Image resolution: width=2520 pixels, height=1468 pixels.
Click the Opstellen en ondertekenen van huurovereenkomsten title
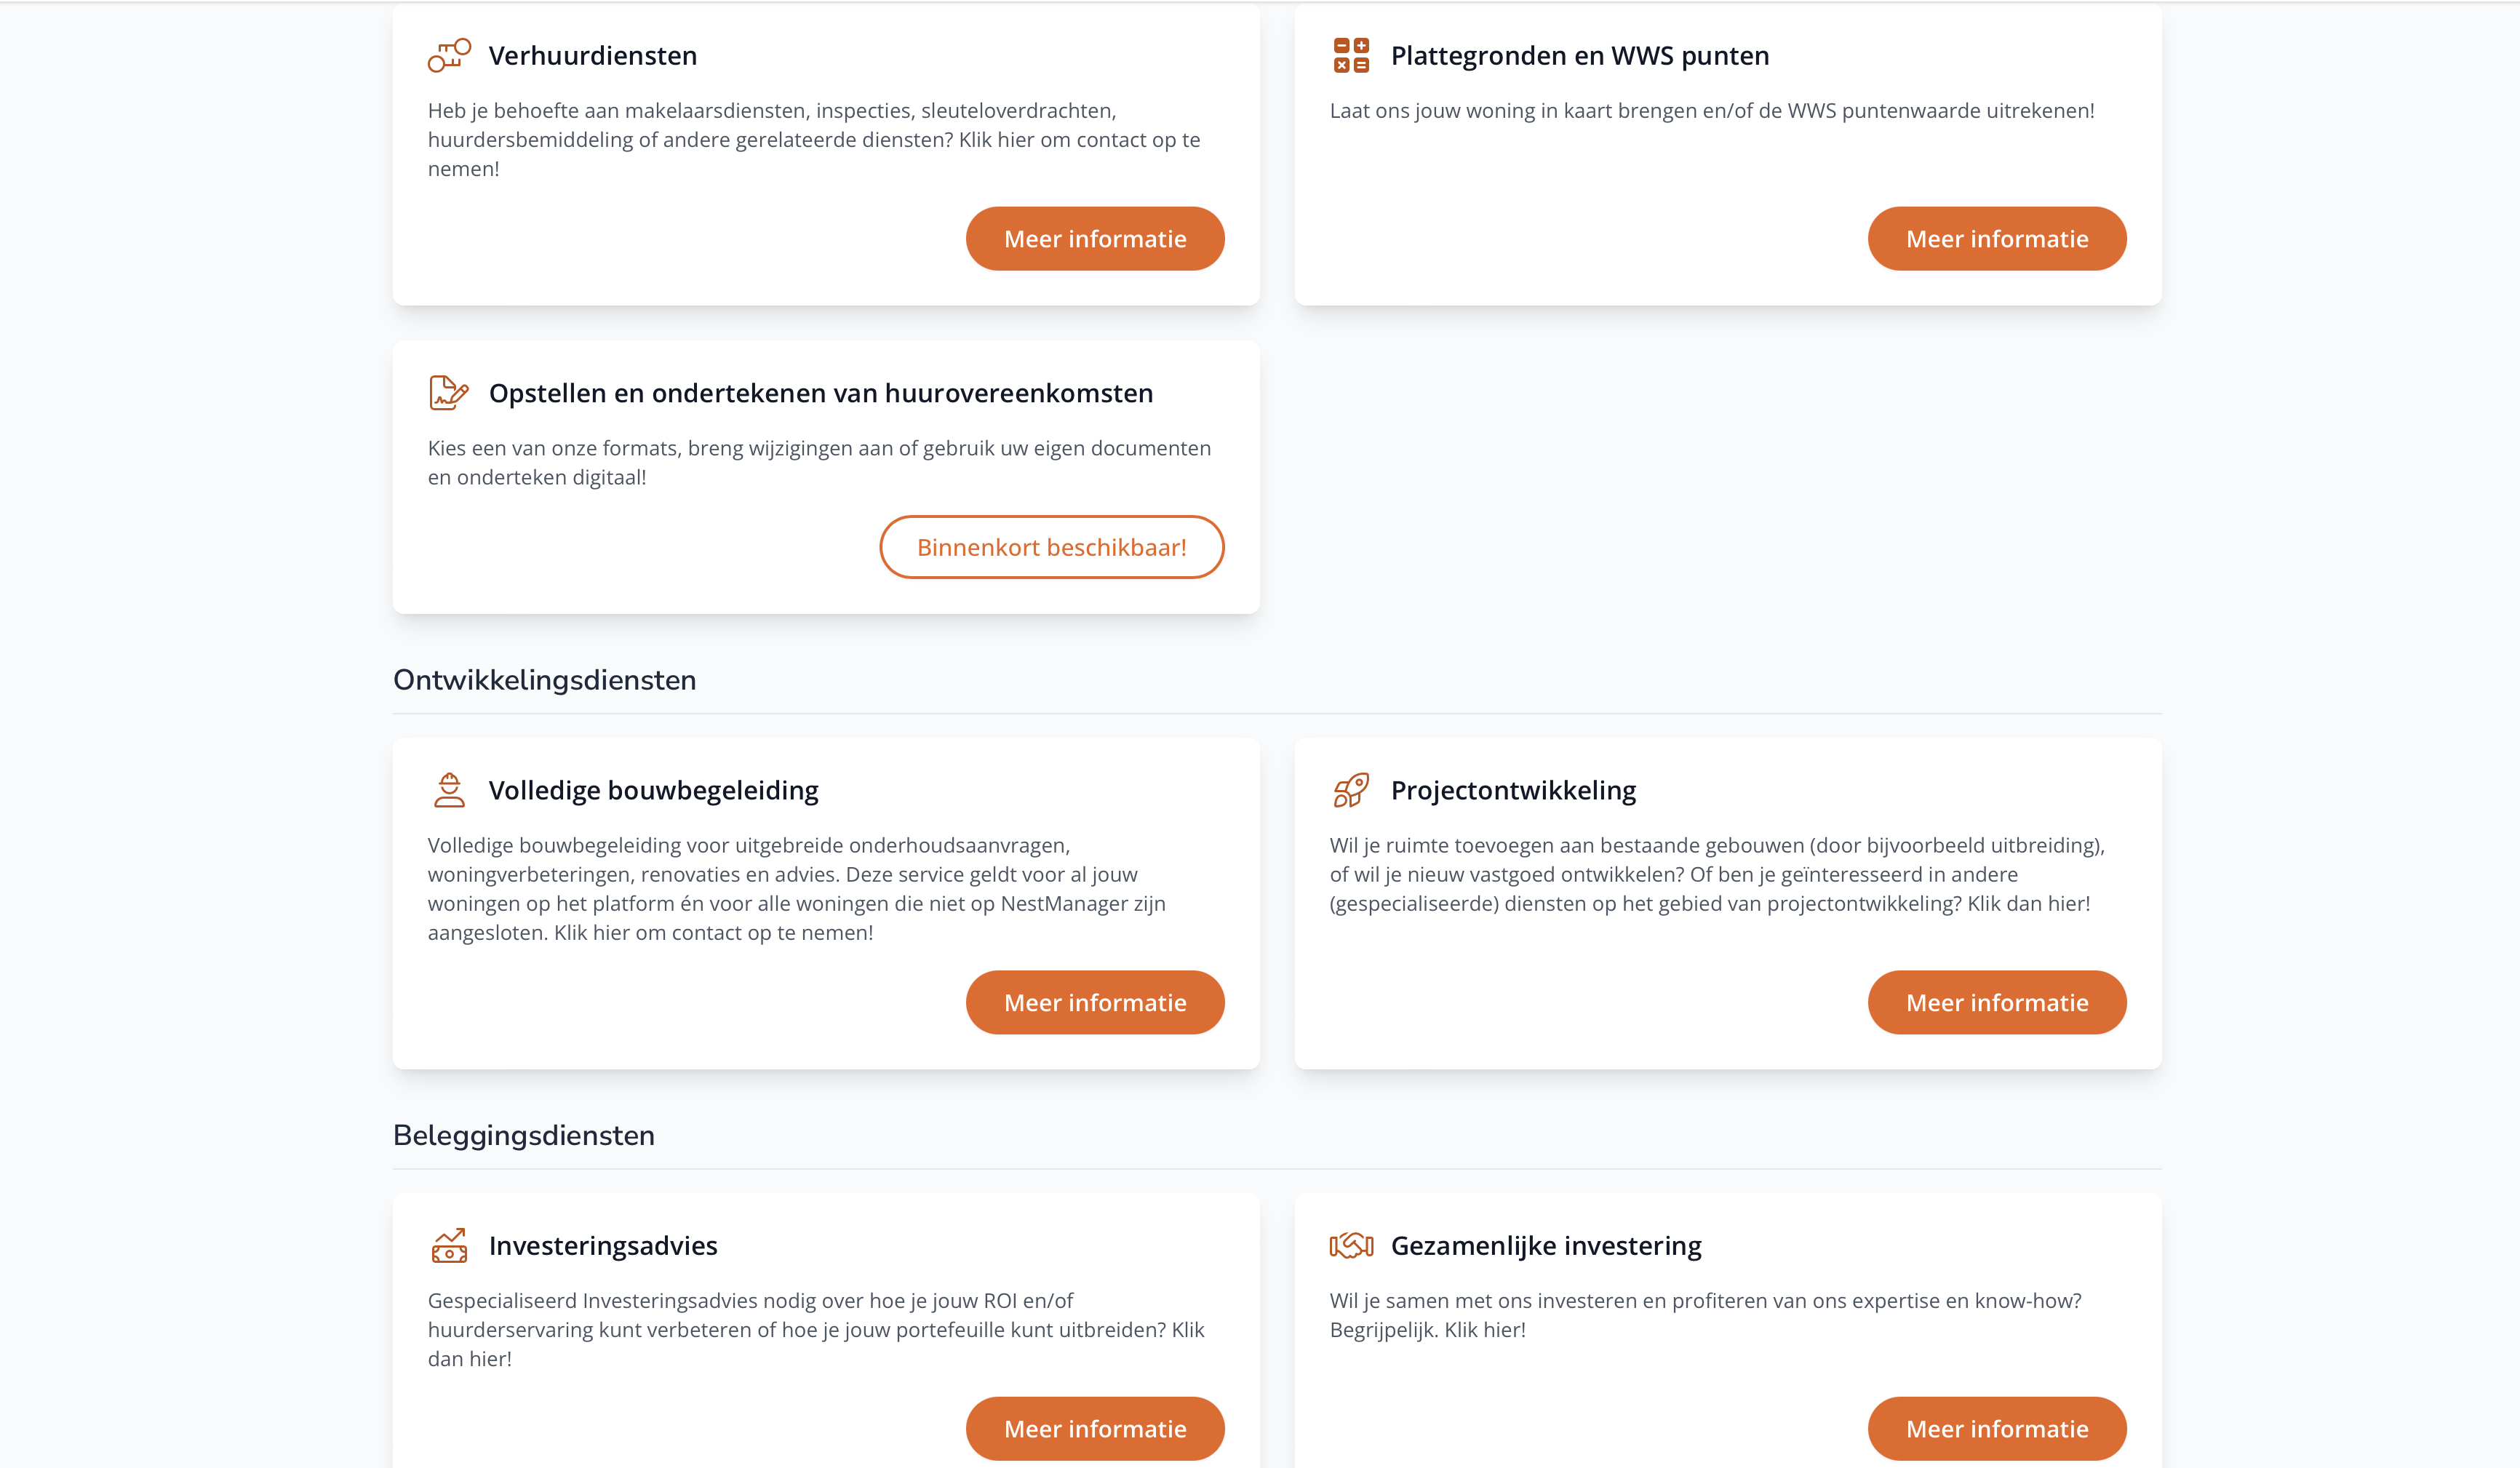(820, 394)
